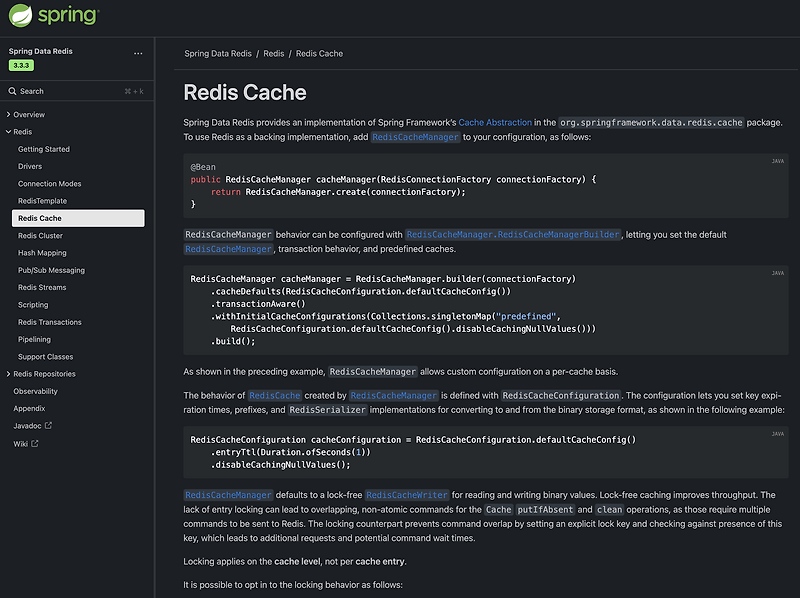Viewport: 800px width, 598px height.
Task: Collapse the Redis section chevron
Action: 8,132
